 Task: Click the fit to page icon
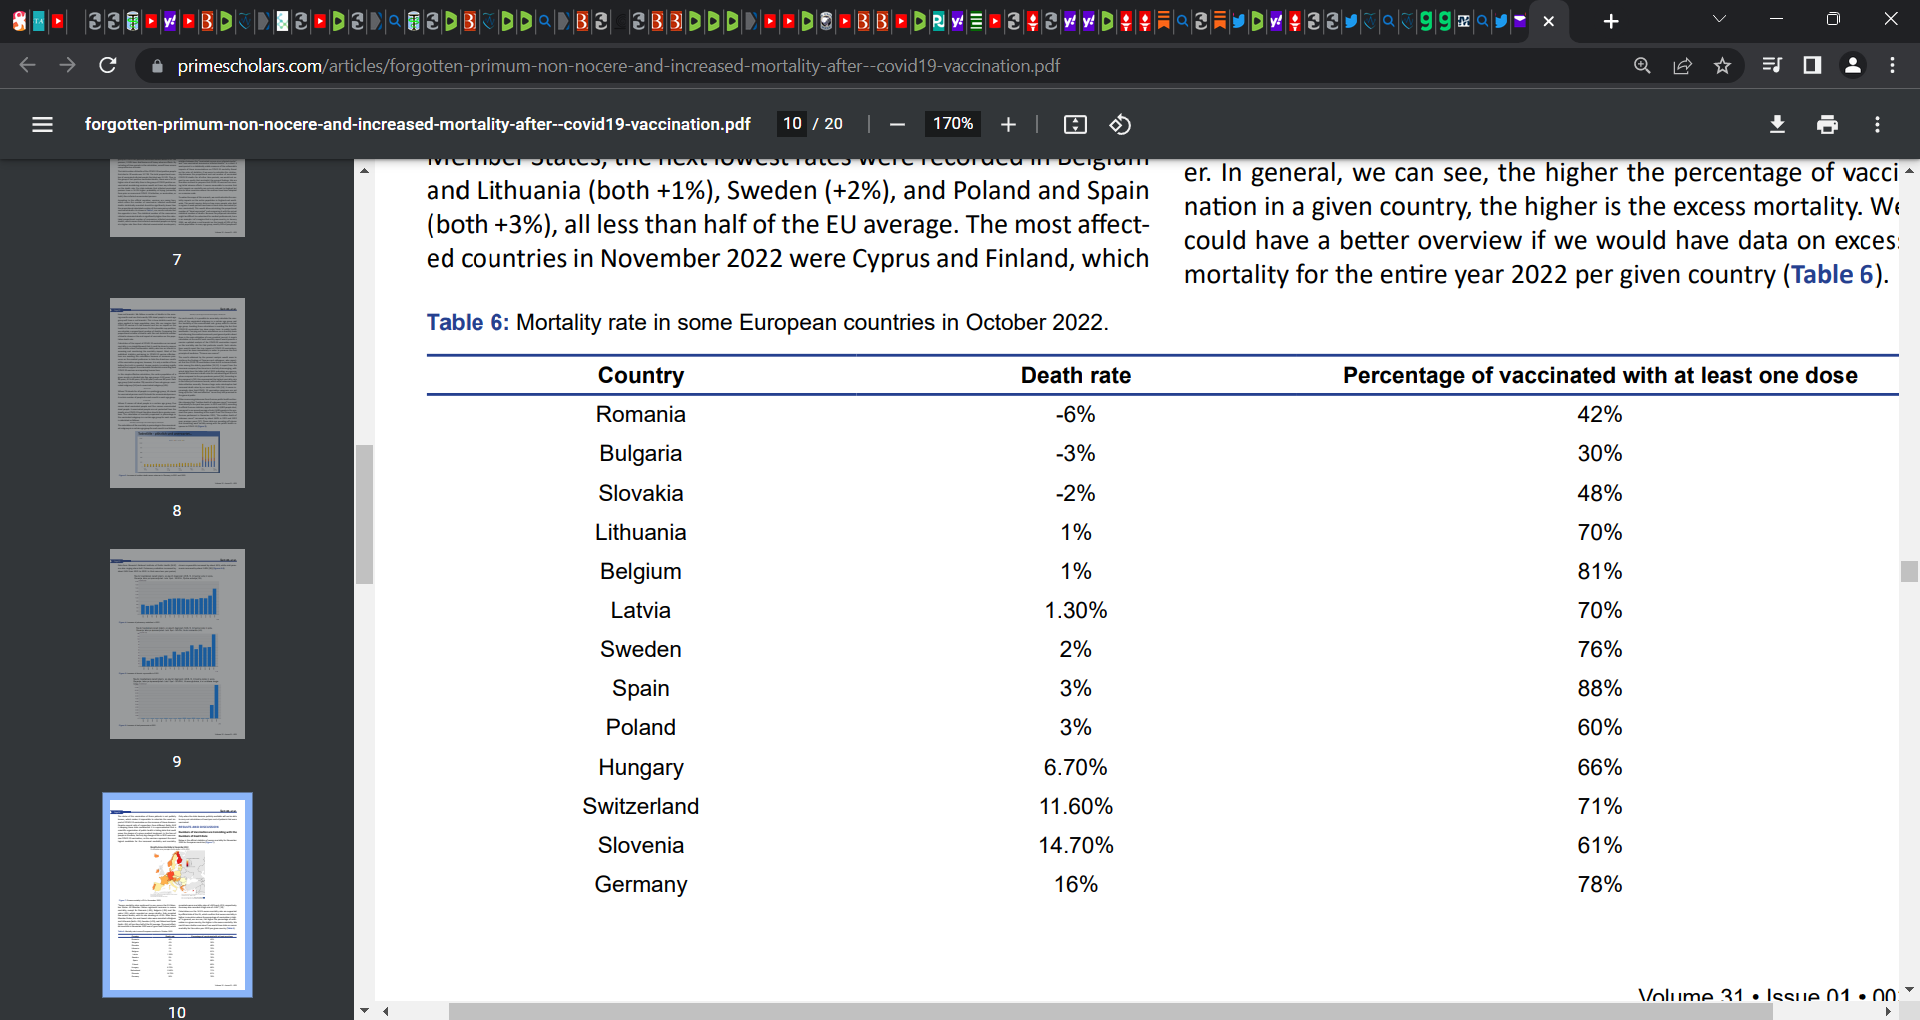(x=1075, y=124)
